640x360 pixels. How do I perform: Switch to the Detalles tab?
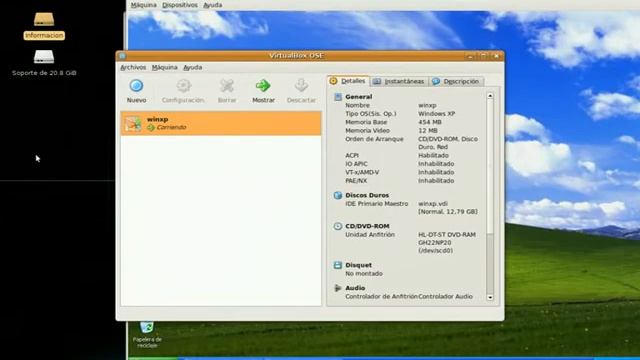point(348,81)
